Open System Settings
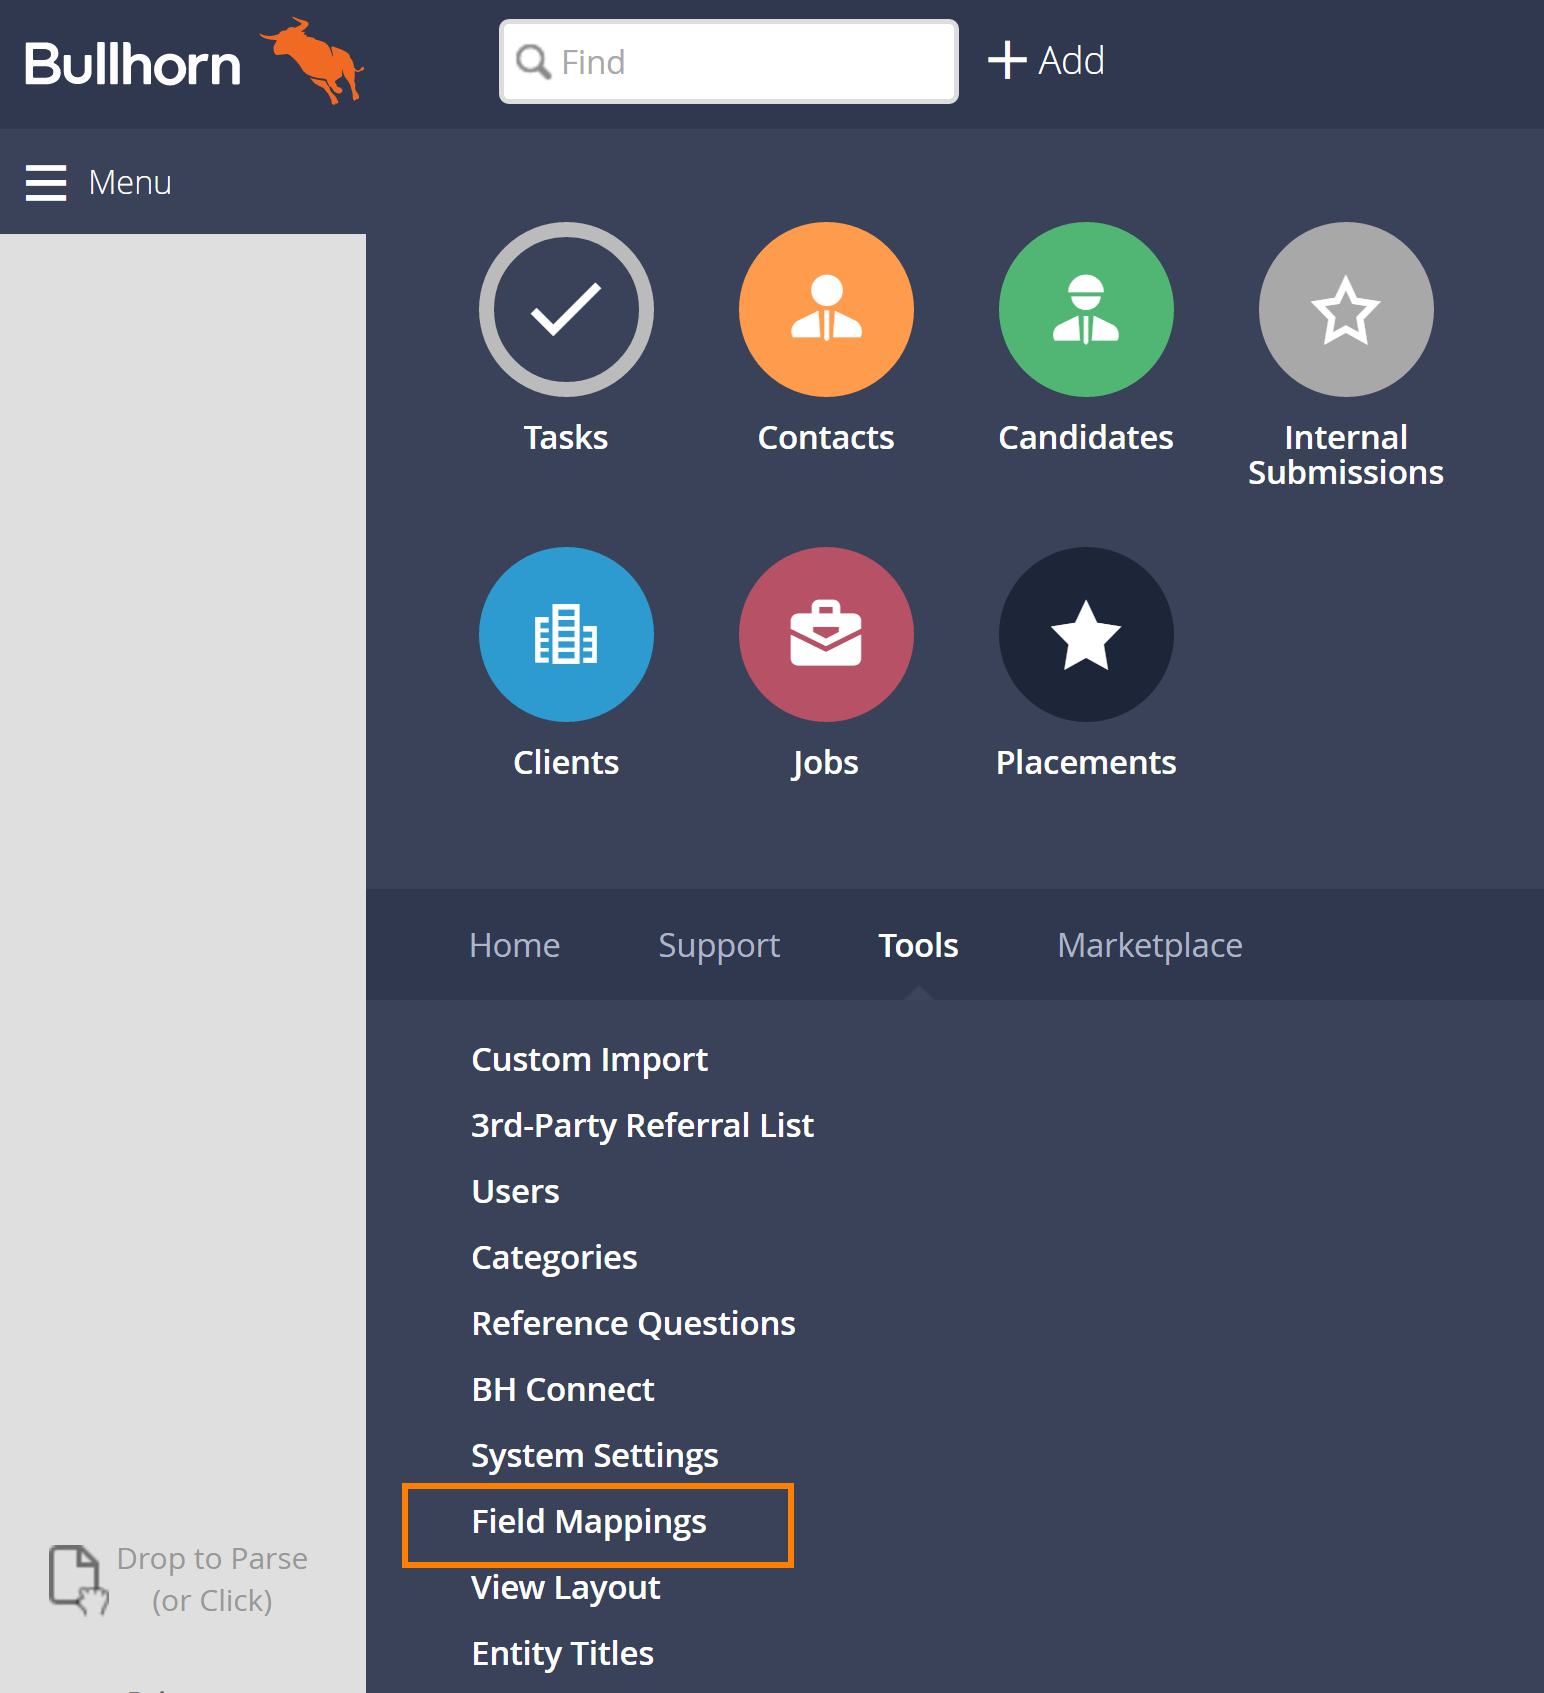This screenshot has height=1693, width=1544. (595, 1456)
